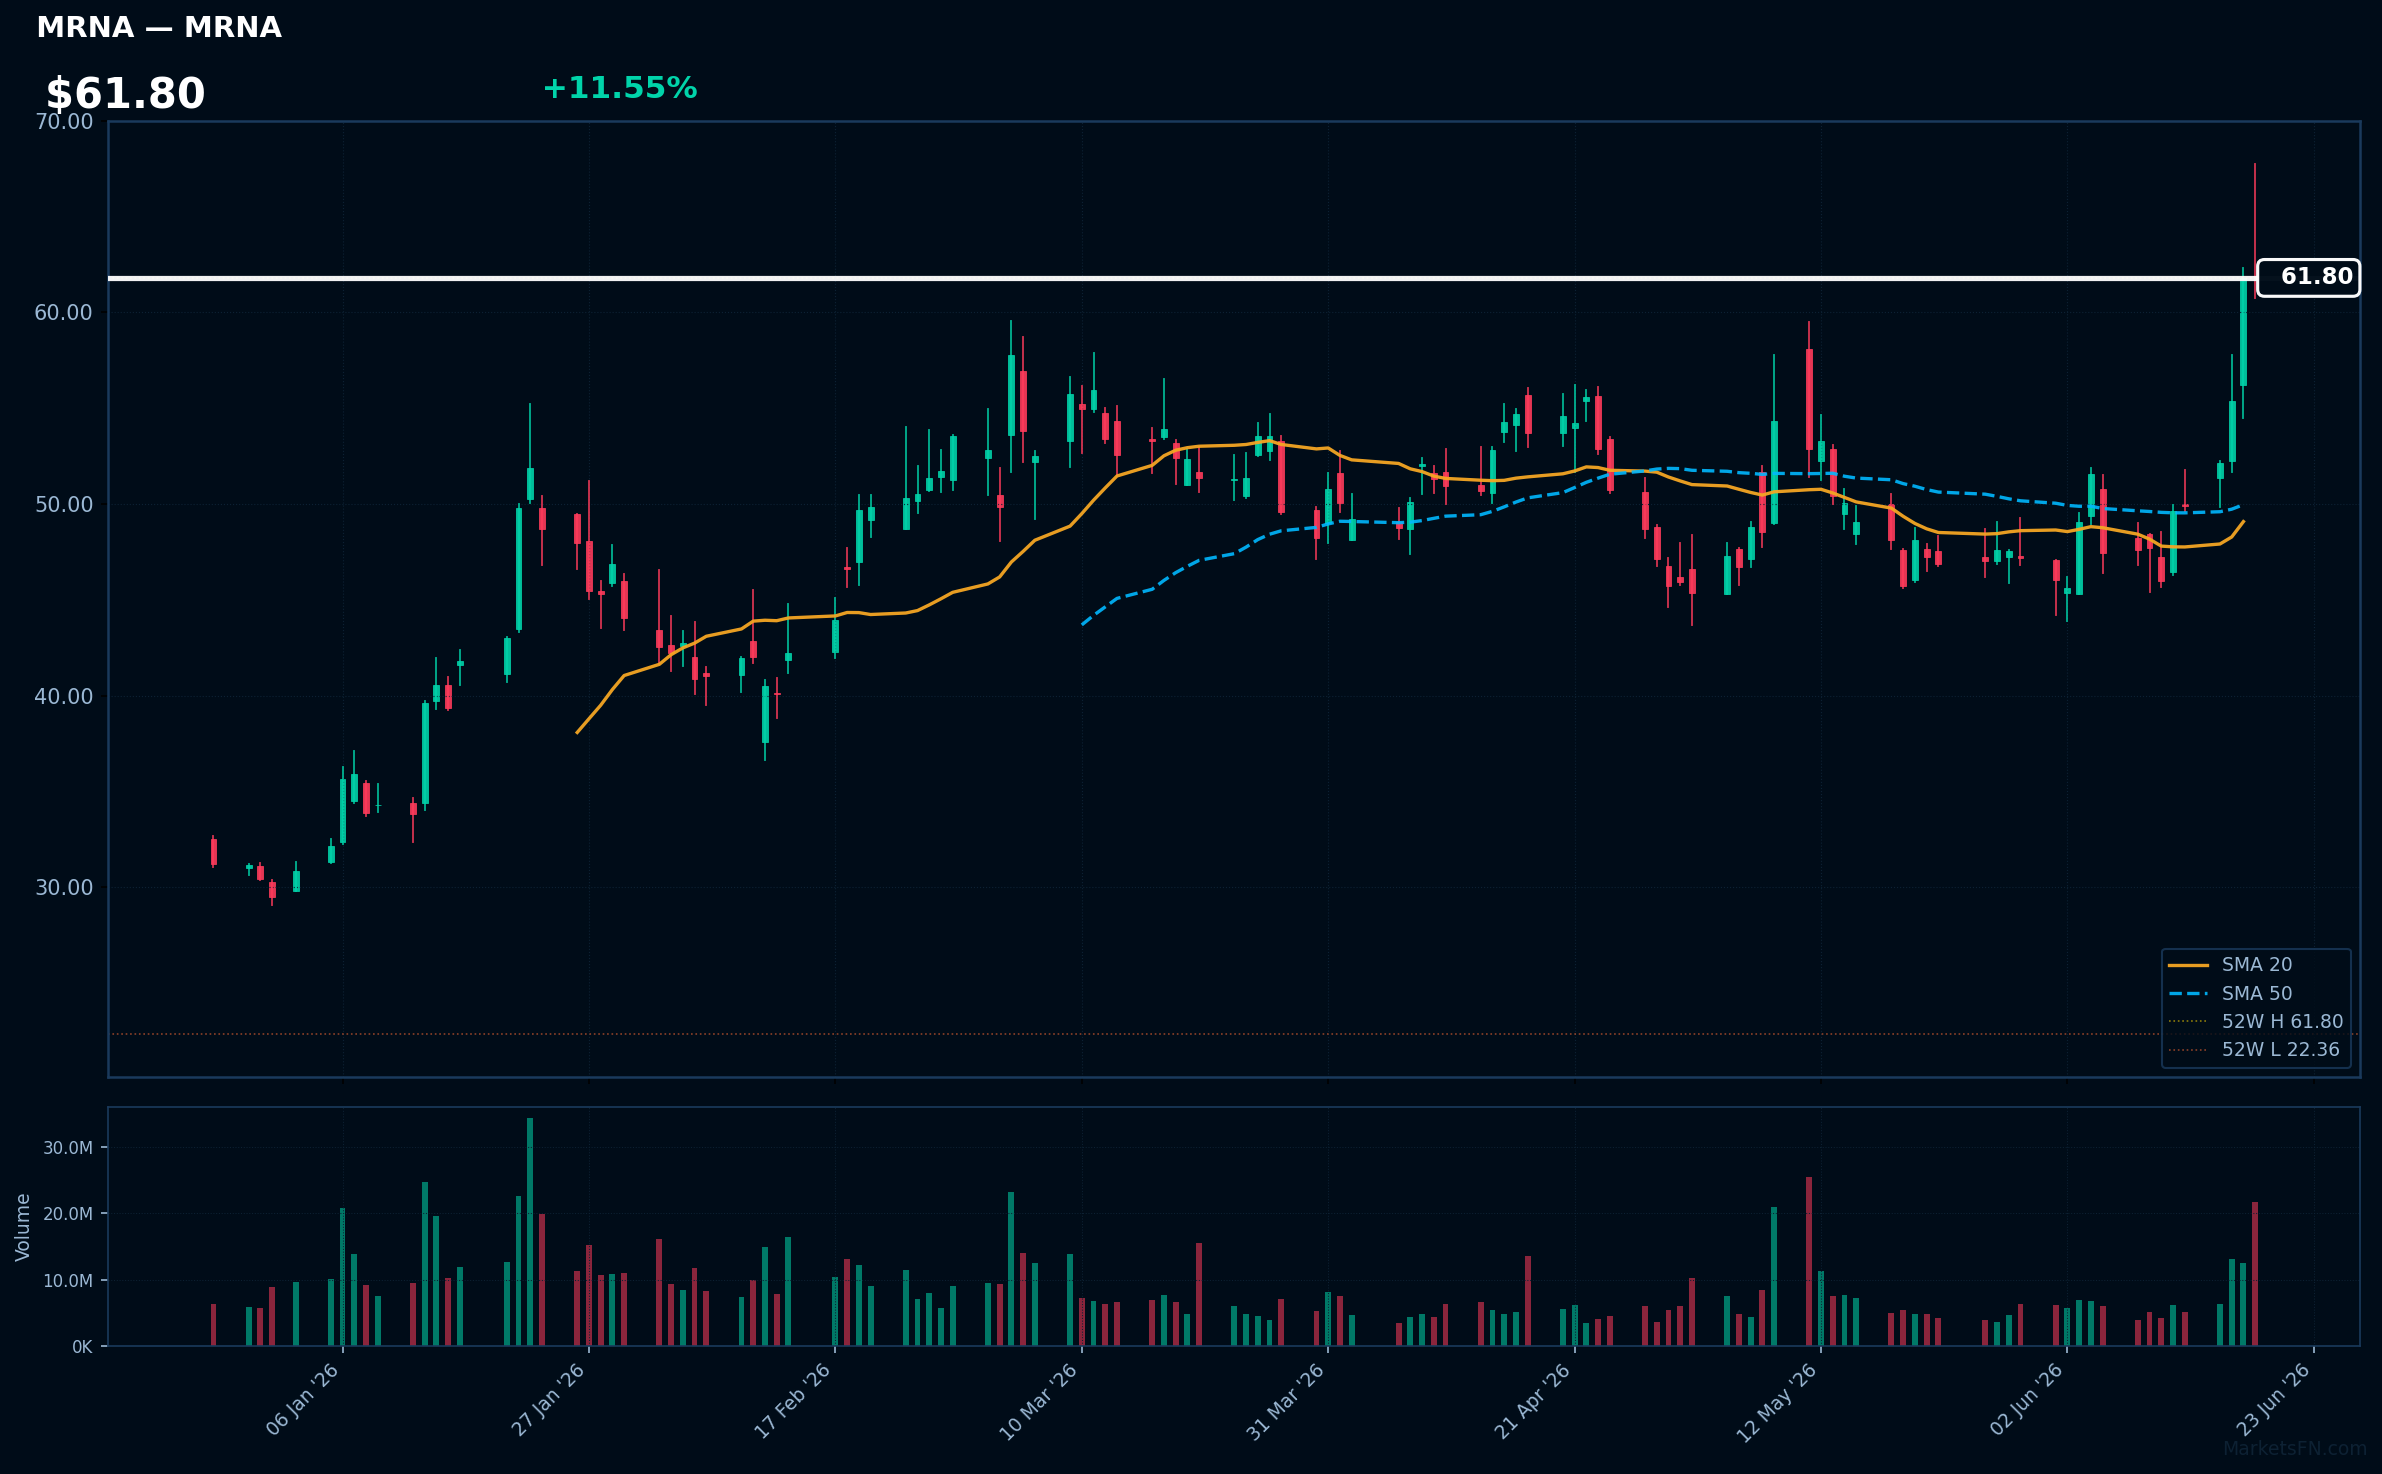Viewport: 2382px width, 1474px height.
Task: Click the 06 Jan '26 date label
Action: 303,1400
